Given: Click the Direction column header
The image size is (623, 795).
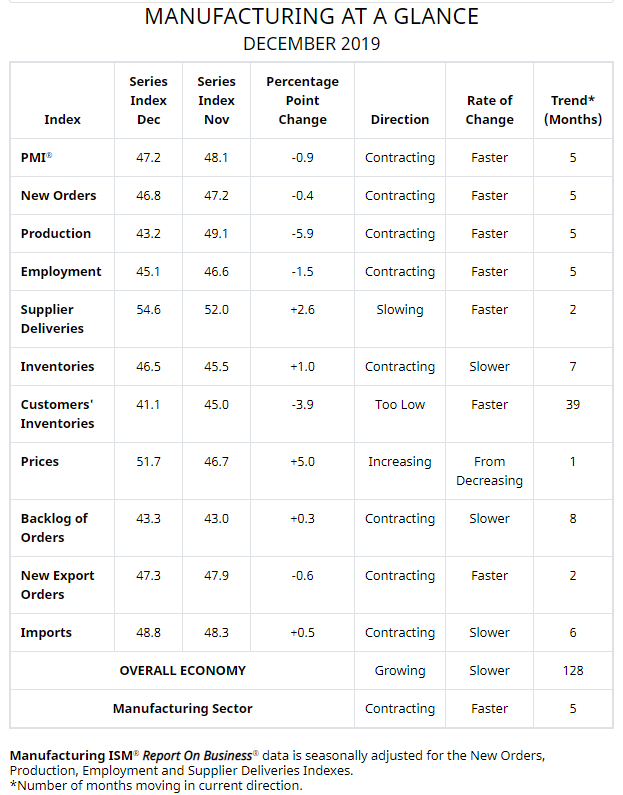Looking at the screenshot, I should 400,119.
